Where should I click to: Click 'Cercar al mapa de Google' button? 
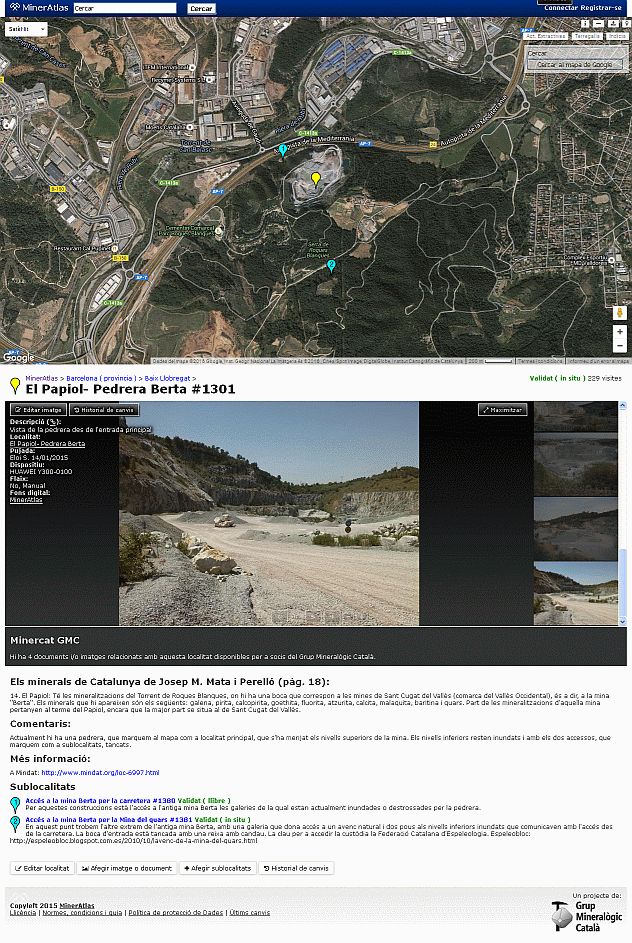(x=575, y=64)
